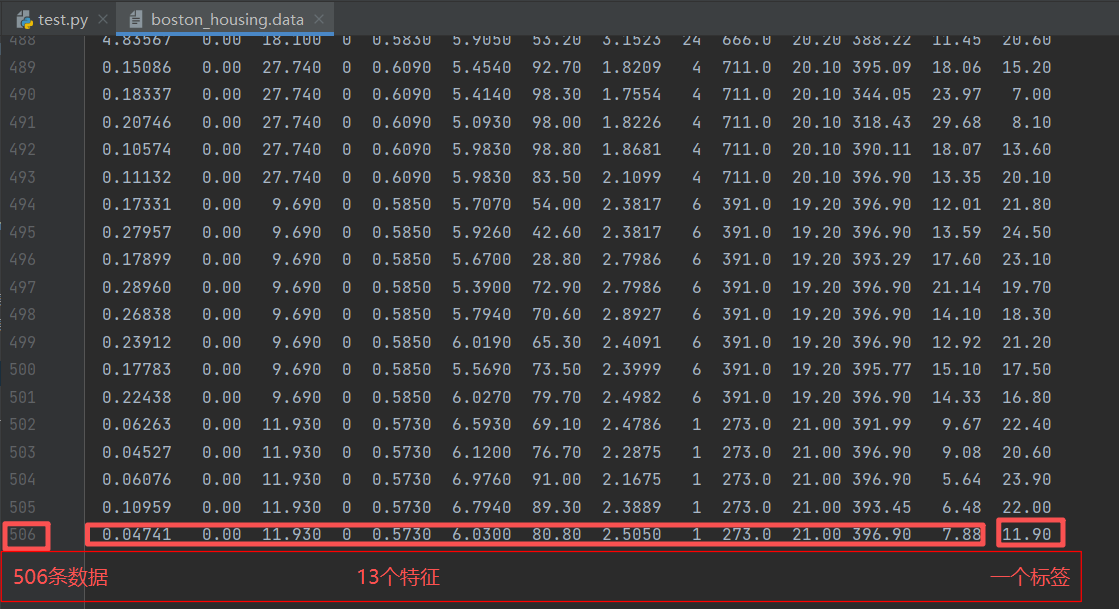Click the value 395.77 on line 500
This screenshot has height=609, width=1119.
881,370
